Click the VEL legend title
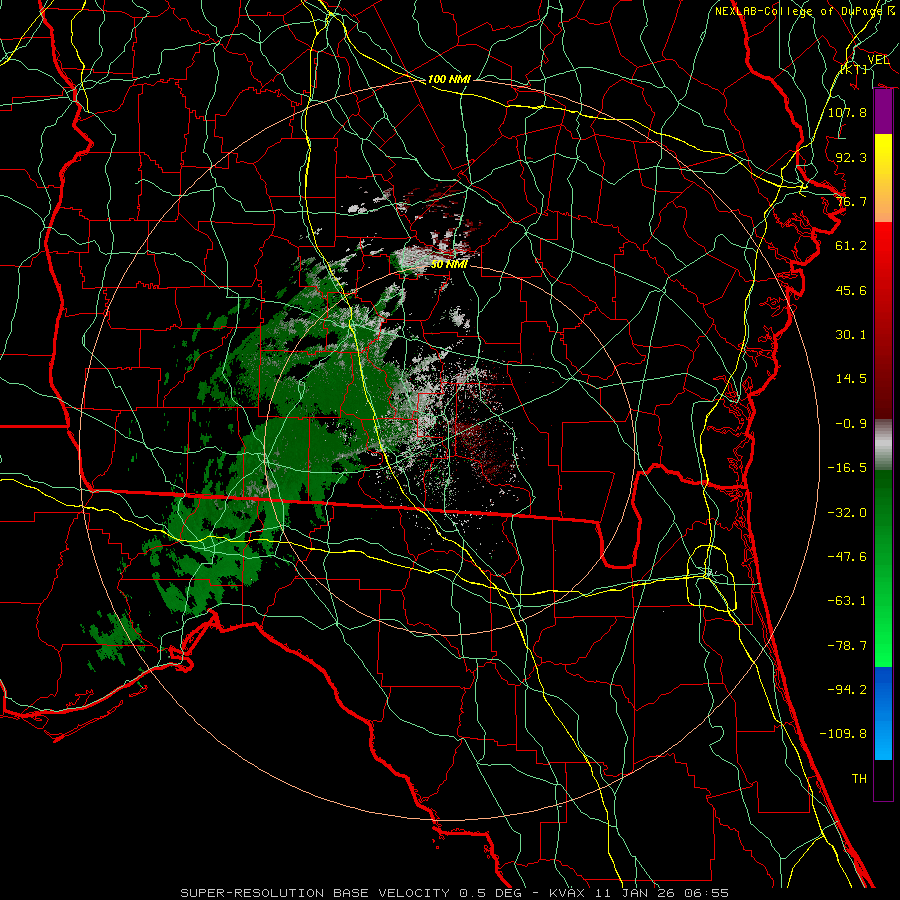 tap(878, 60)
